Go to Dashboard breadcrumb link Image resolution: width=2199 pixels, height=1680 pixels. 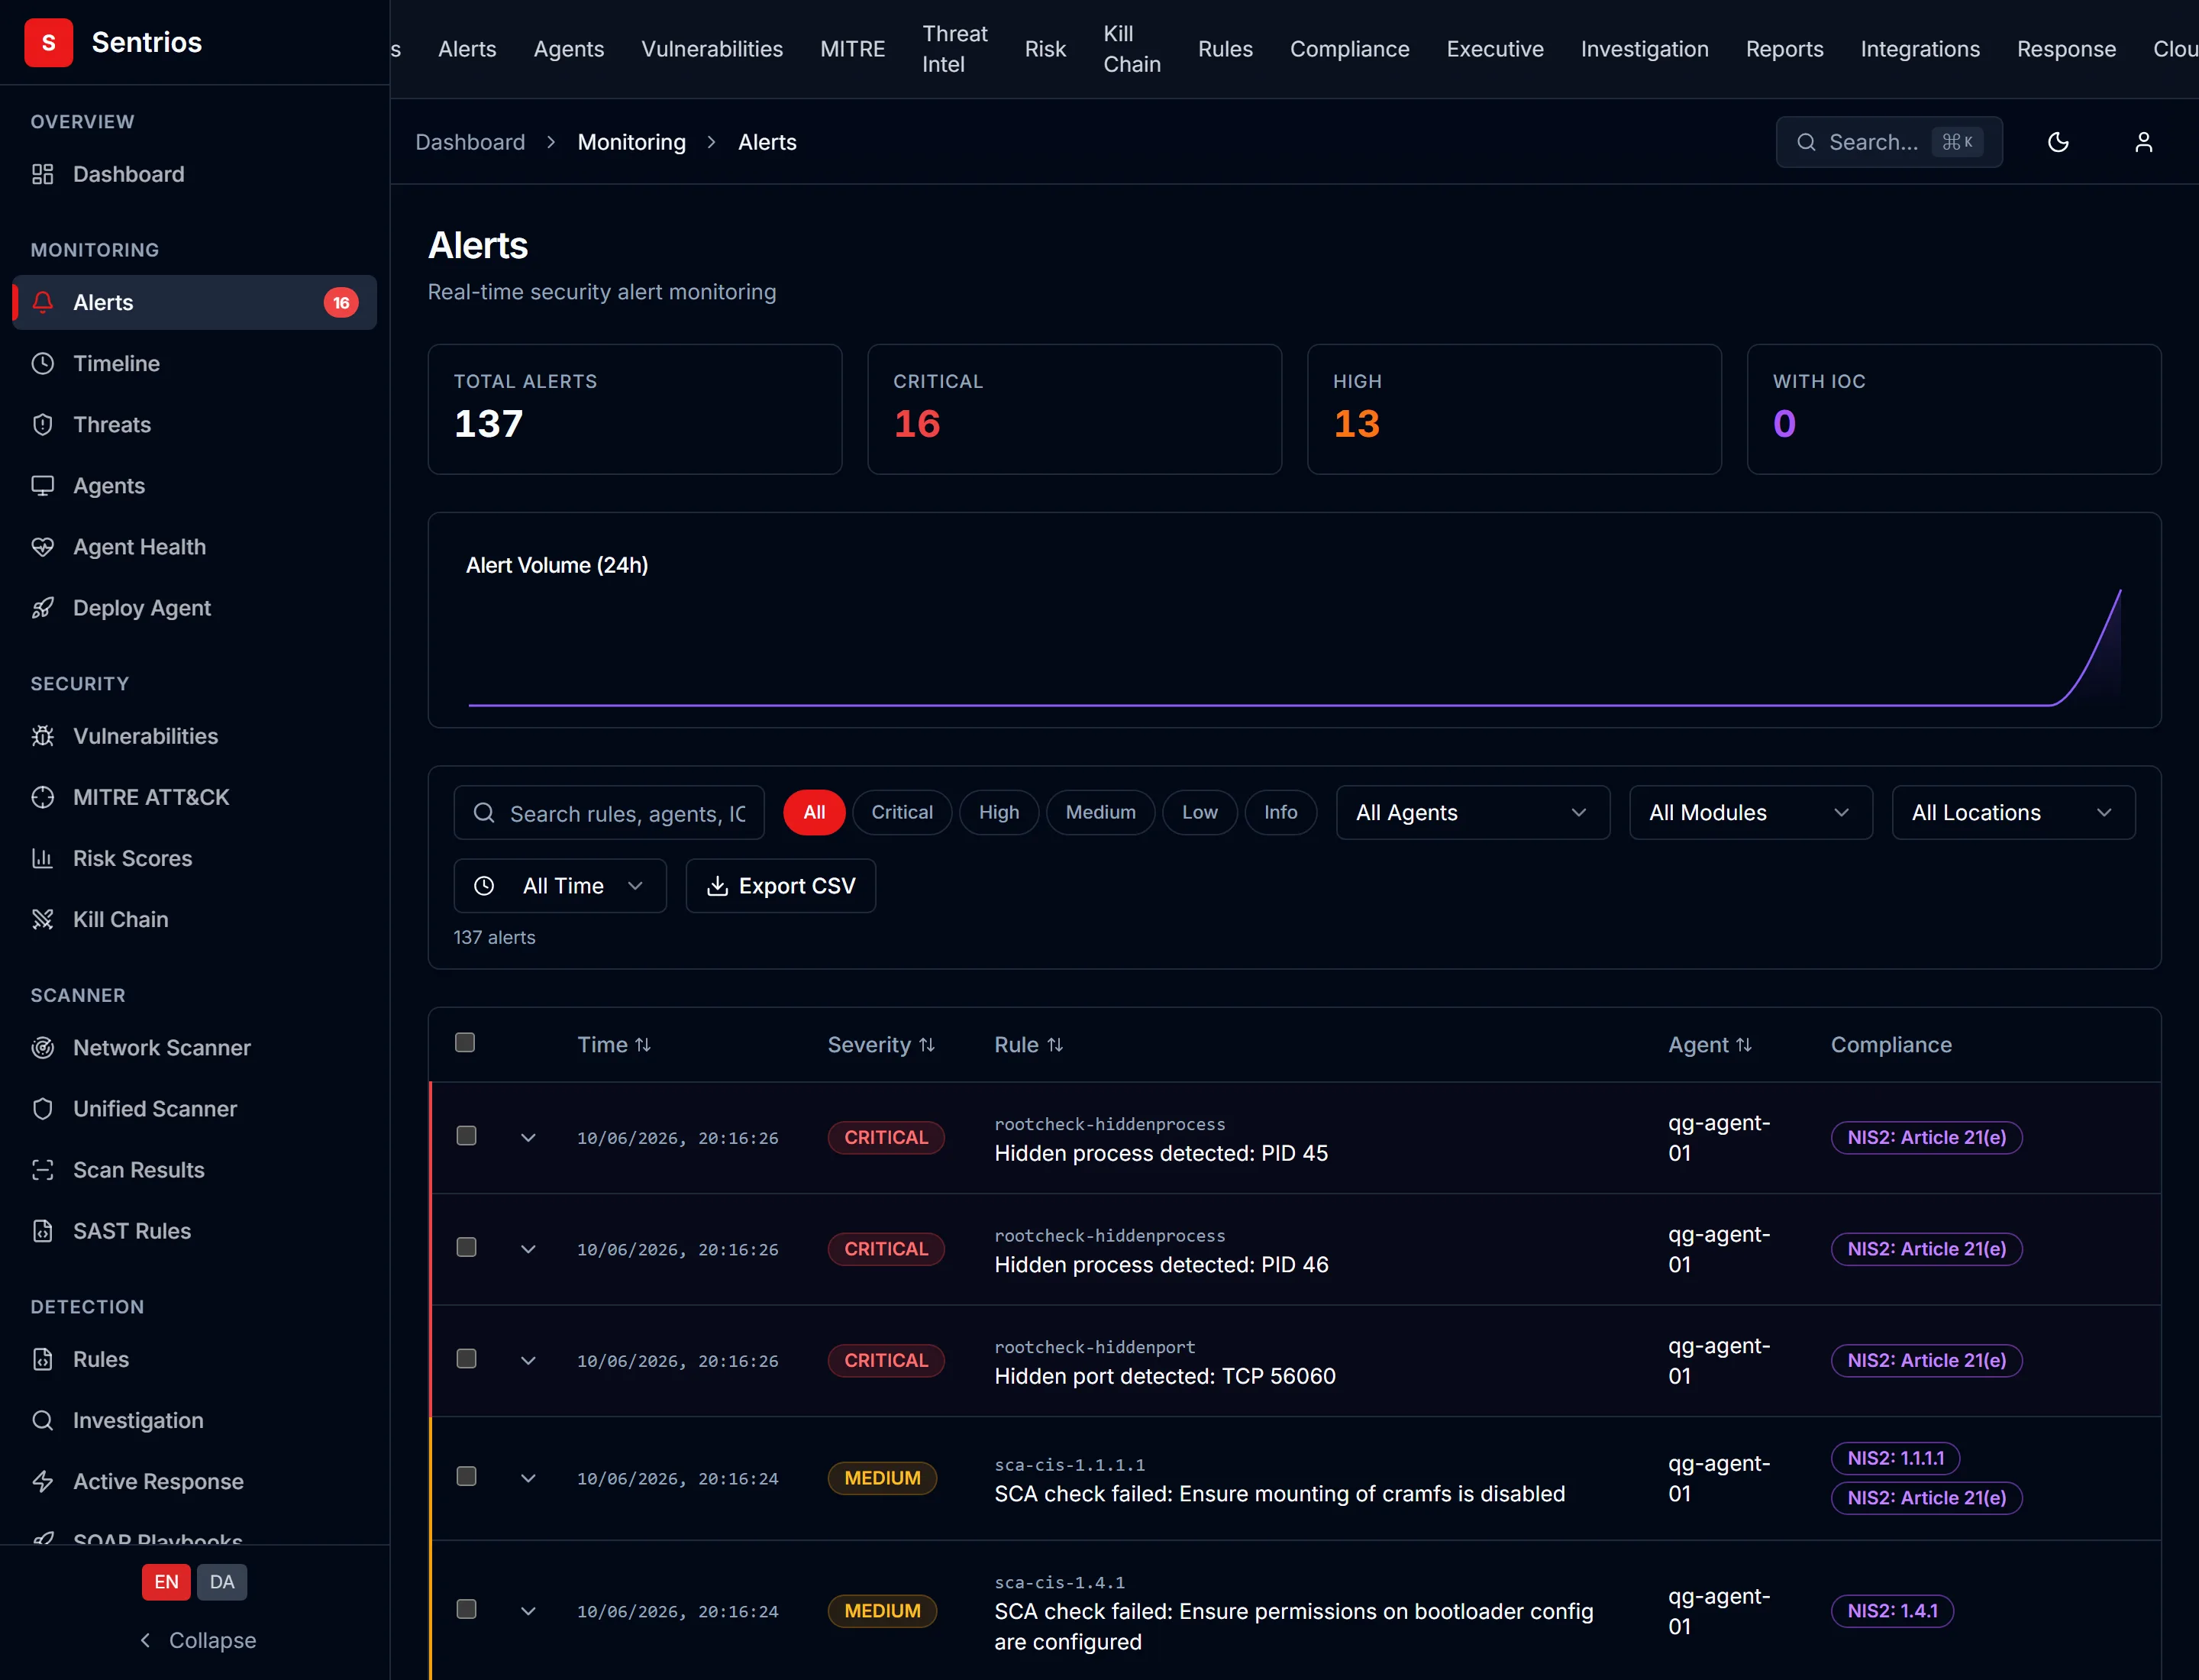(470, 142)
